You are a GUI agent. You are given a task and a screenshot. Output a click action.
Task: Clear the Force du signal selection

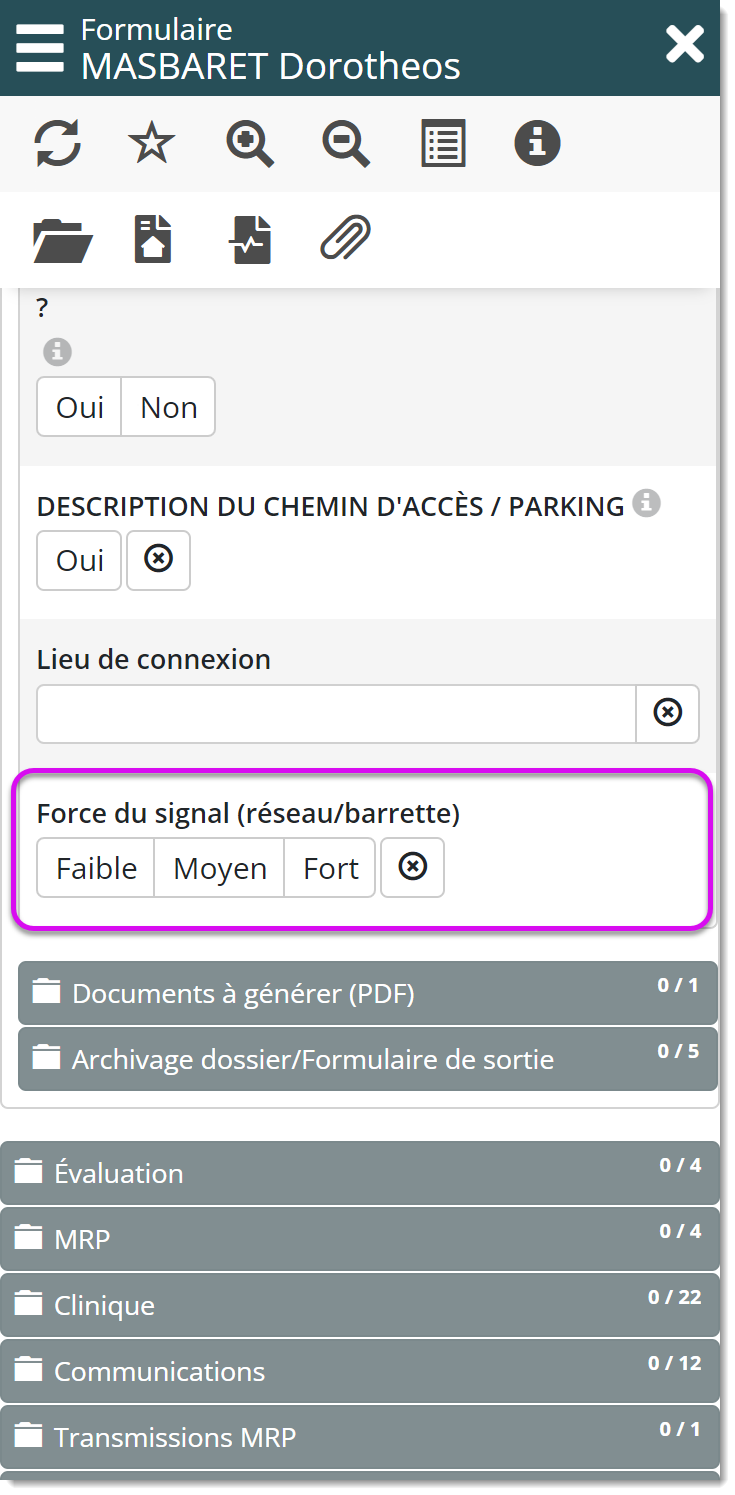coord(412,868)
